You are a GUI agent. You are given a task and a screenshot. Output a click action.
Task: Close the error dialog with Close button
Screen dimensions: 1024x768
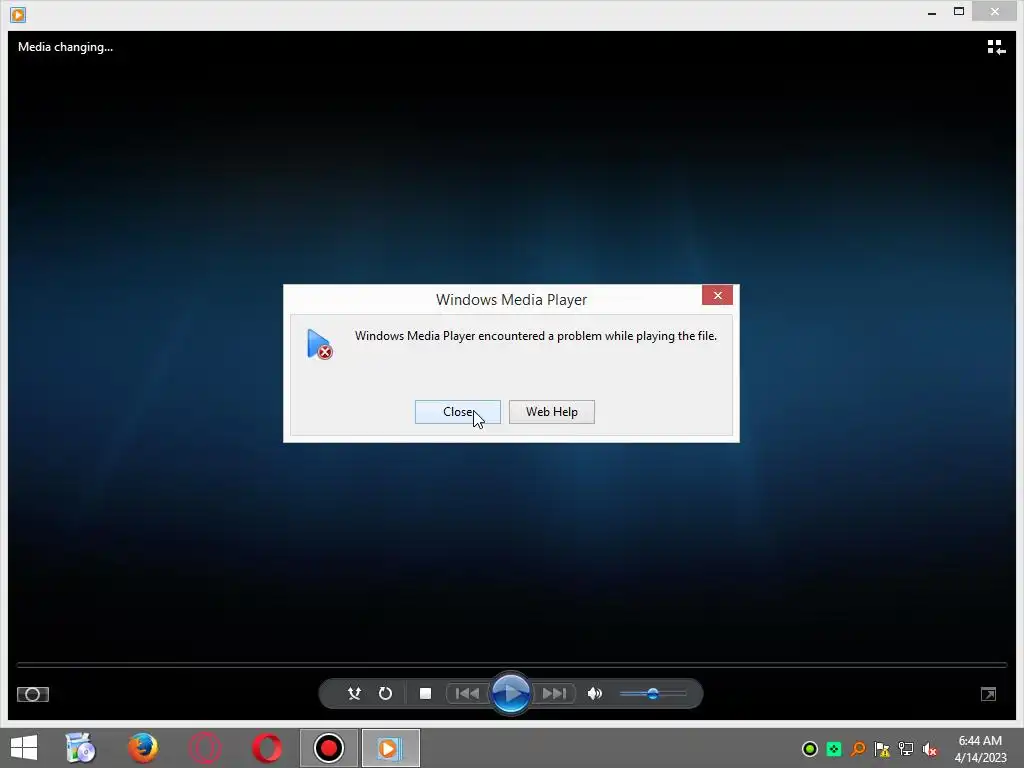(x=458, y=412)
